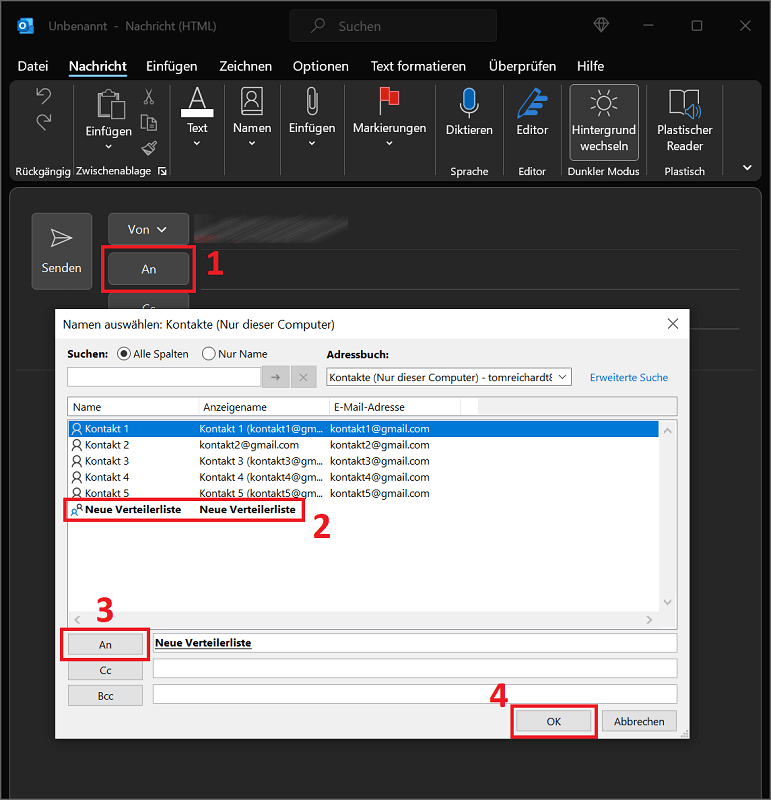Click the premium diamond icon in title bar
Viewport: 771px width, 800px height.
tap(601, 25)
